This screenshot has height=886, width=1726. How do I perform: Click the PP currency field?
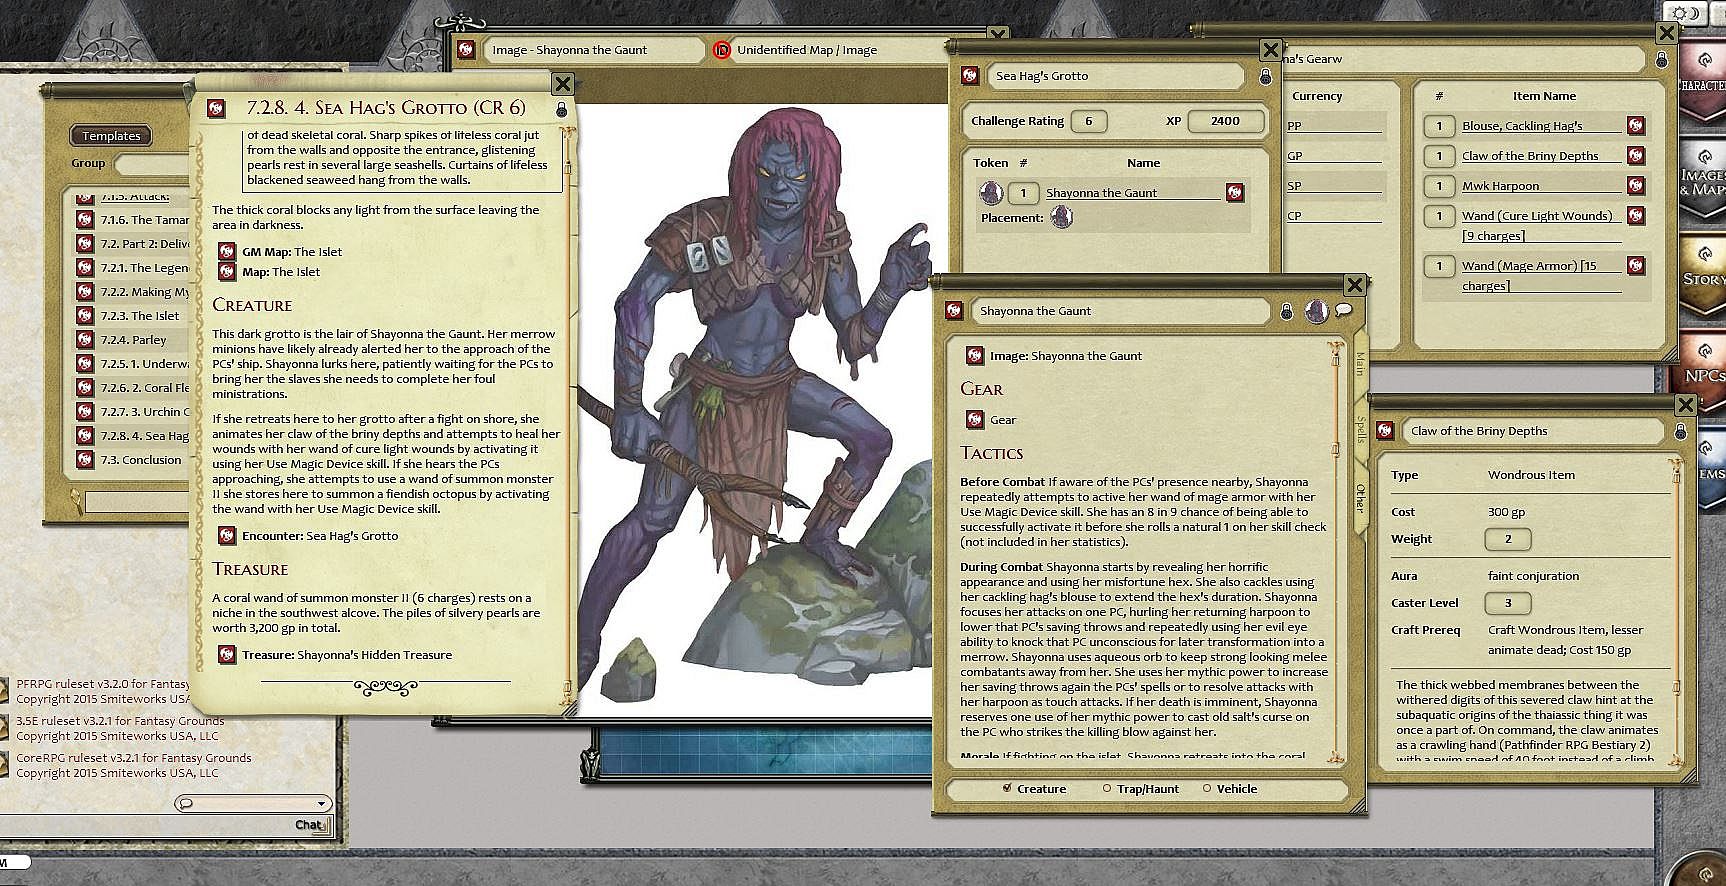1335,126
